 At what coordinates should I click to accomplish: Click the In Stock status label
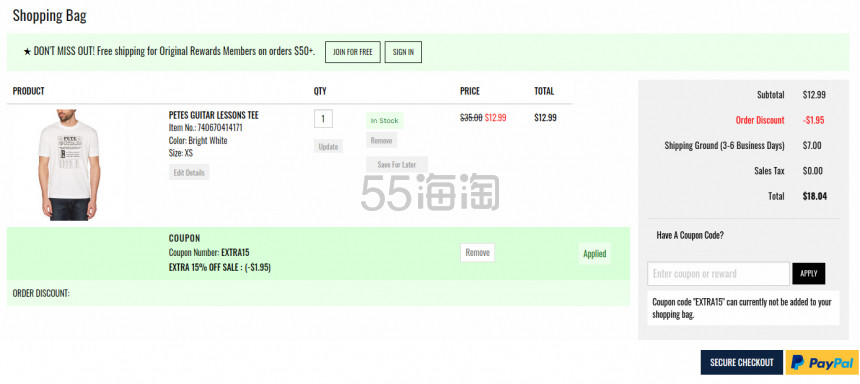(384, 121)
